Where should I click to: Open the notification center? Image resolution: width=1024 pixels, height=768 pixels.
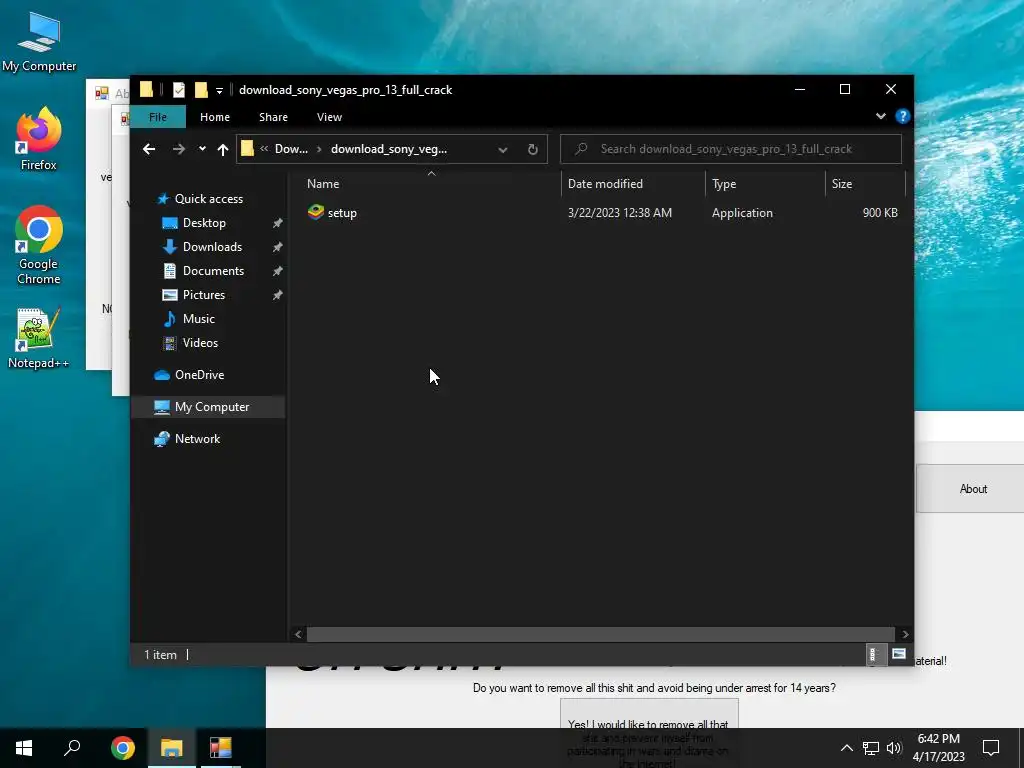pos(991,748)
